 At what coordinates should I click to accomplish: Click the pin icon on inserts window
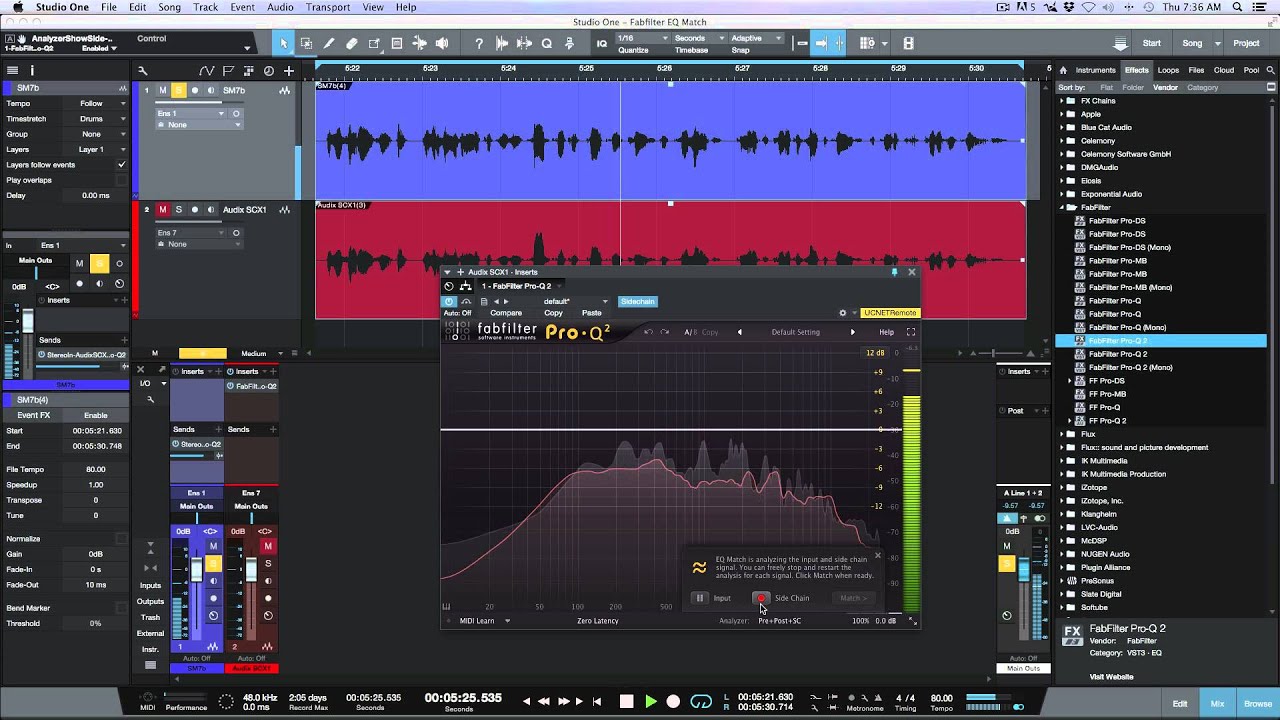point(894,272)
